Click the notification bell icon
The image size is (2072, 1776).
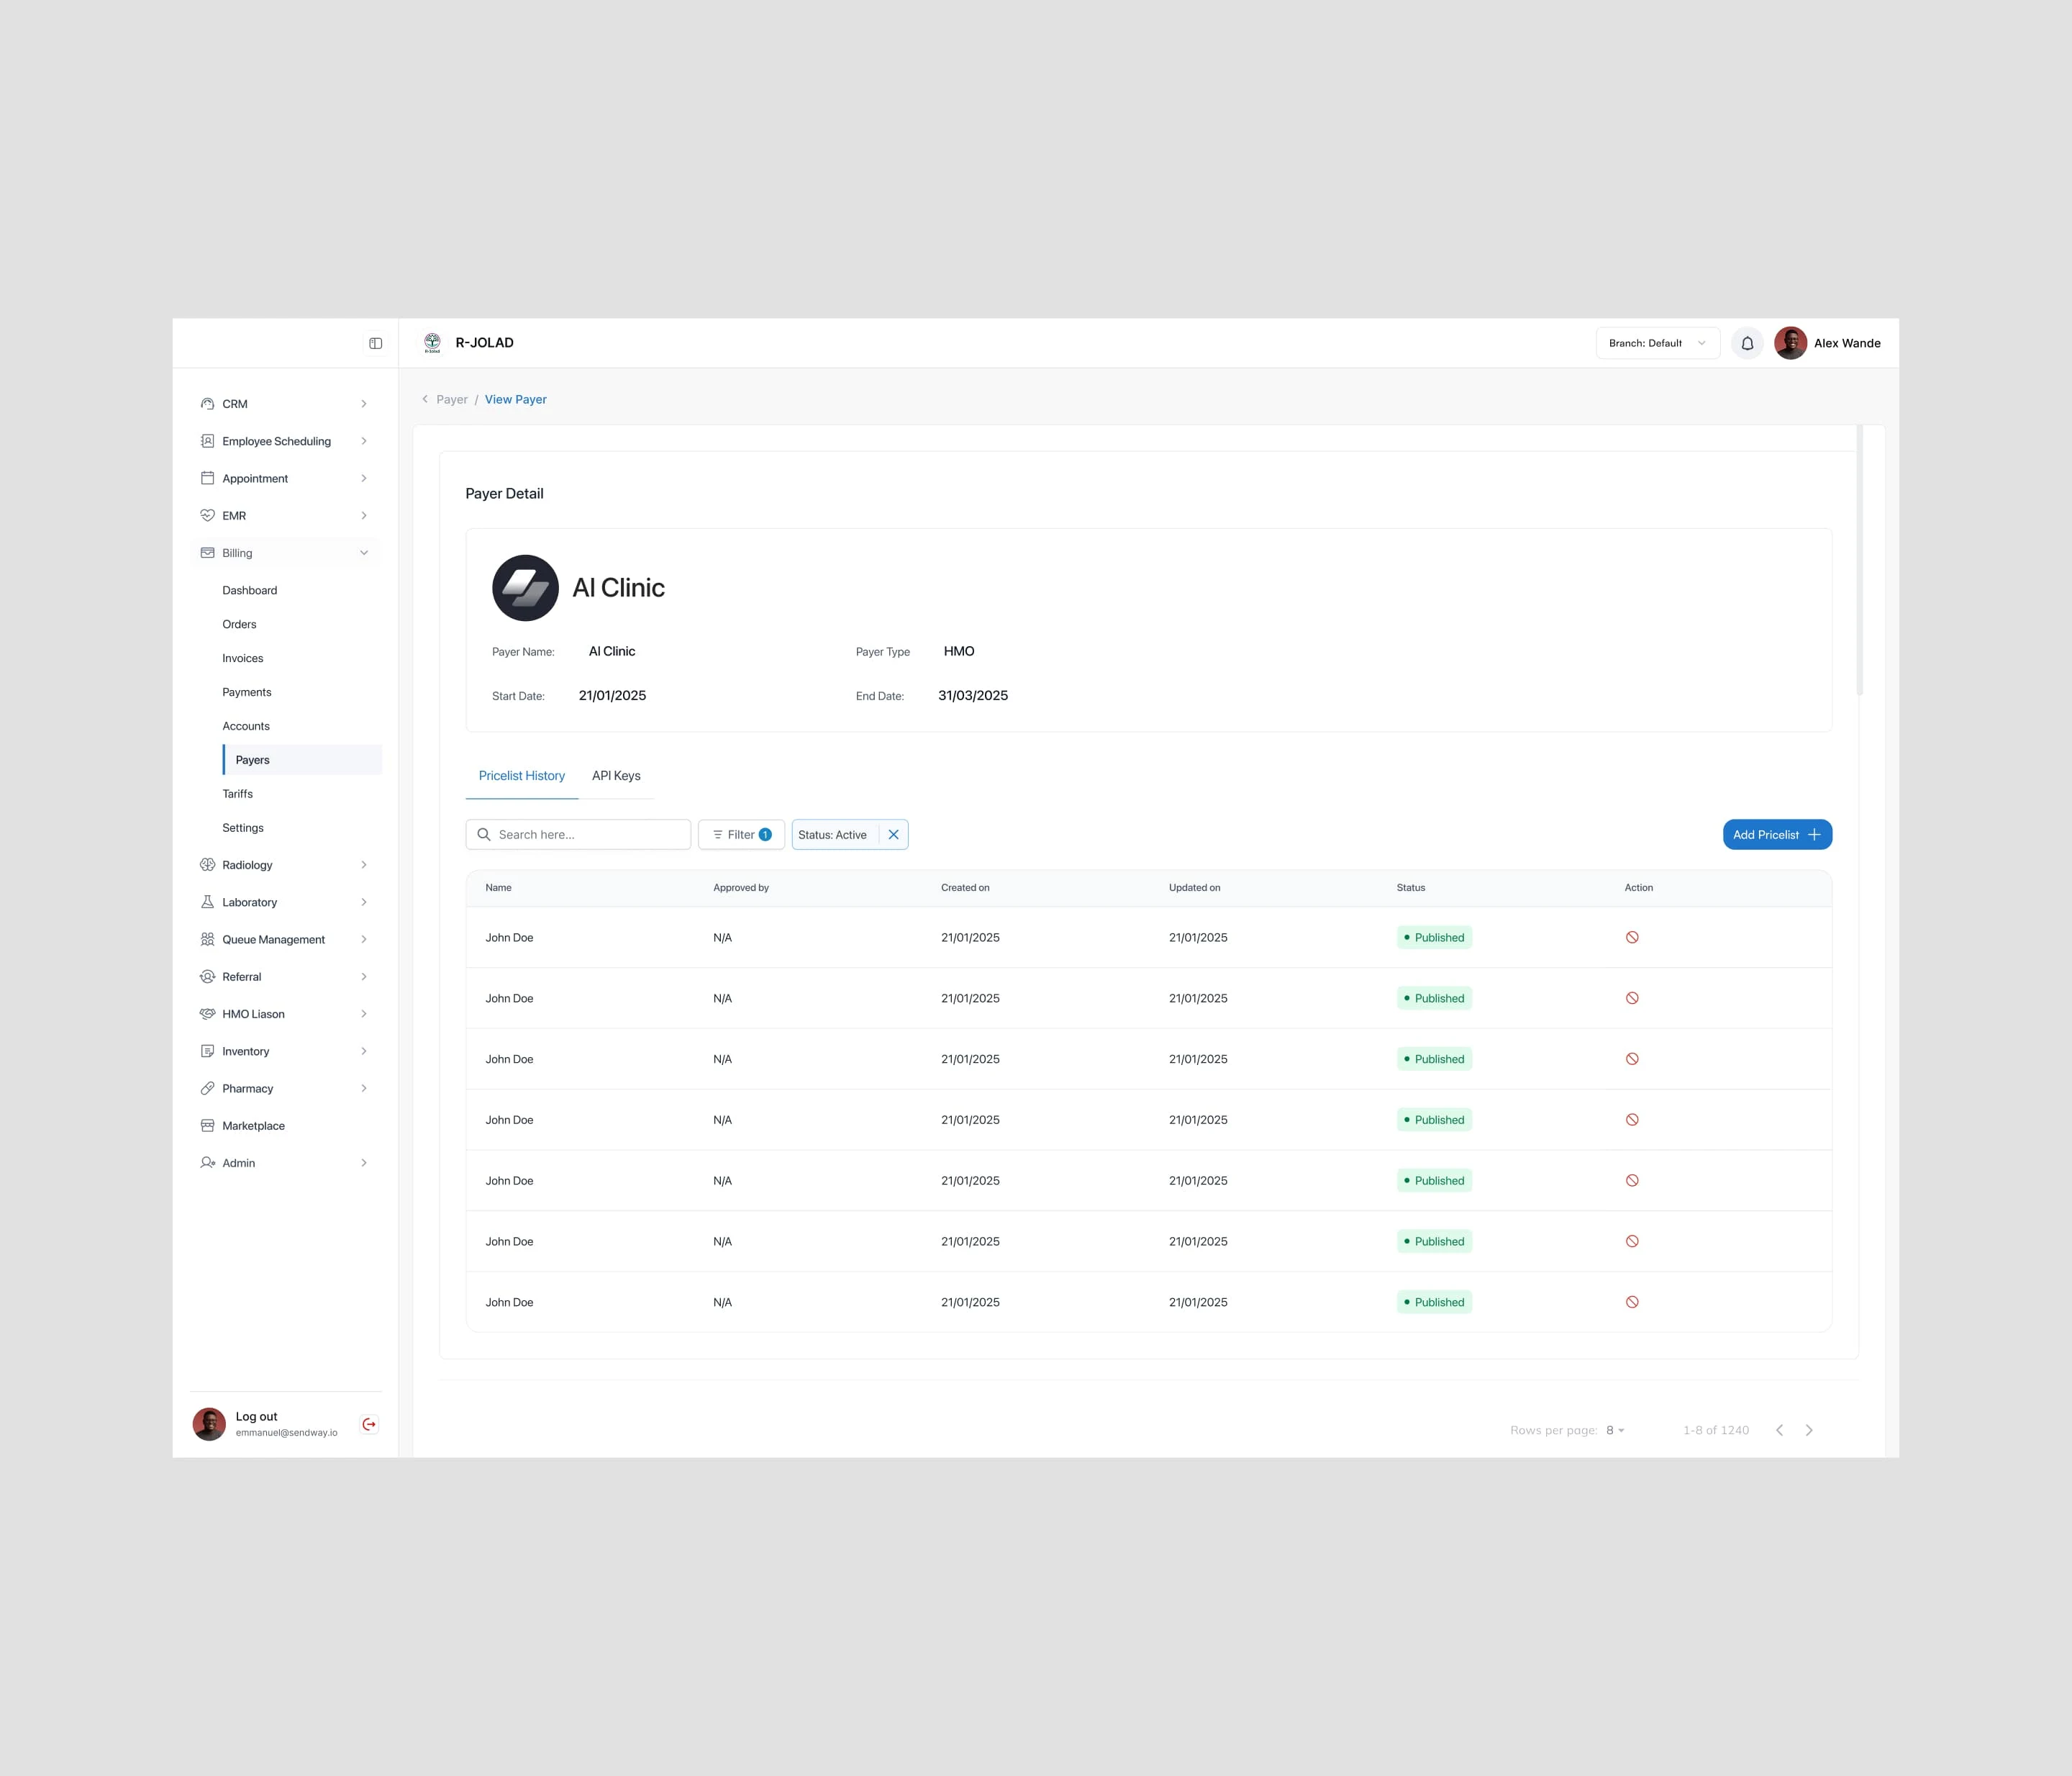(x=1746, y=342)
